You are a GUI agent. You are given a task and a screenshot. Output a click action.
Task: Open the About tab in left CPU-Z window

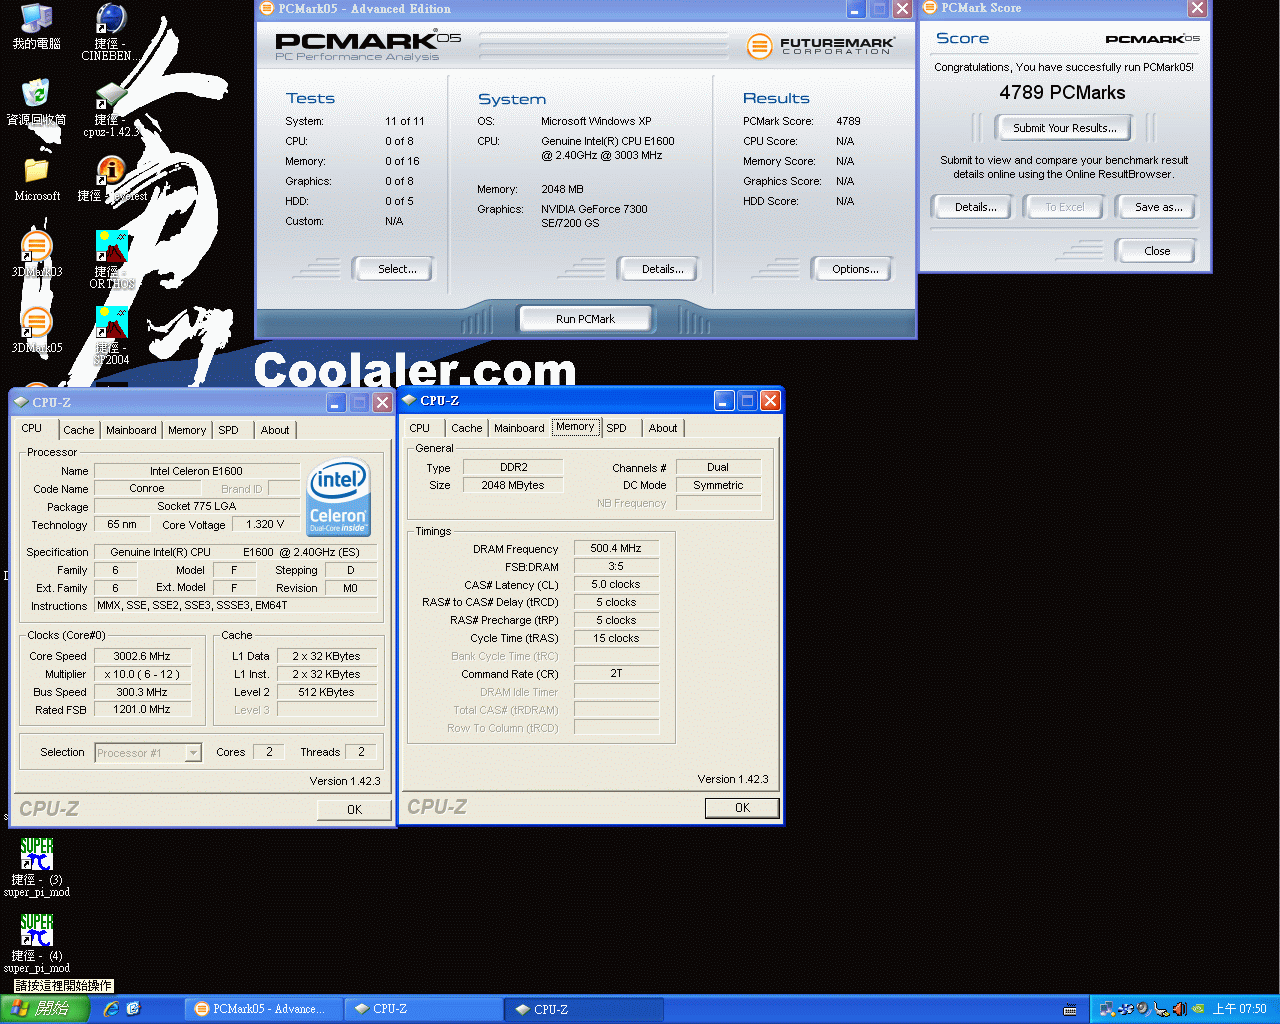275,430
